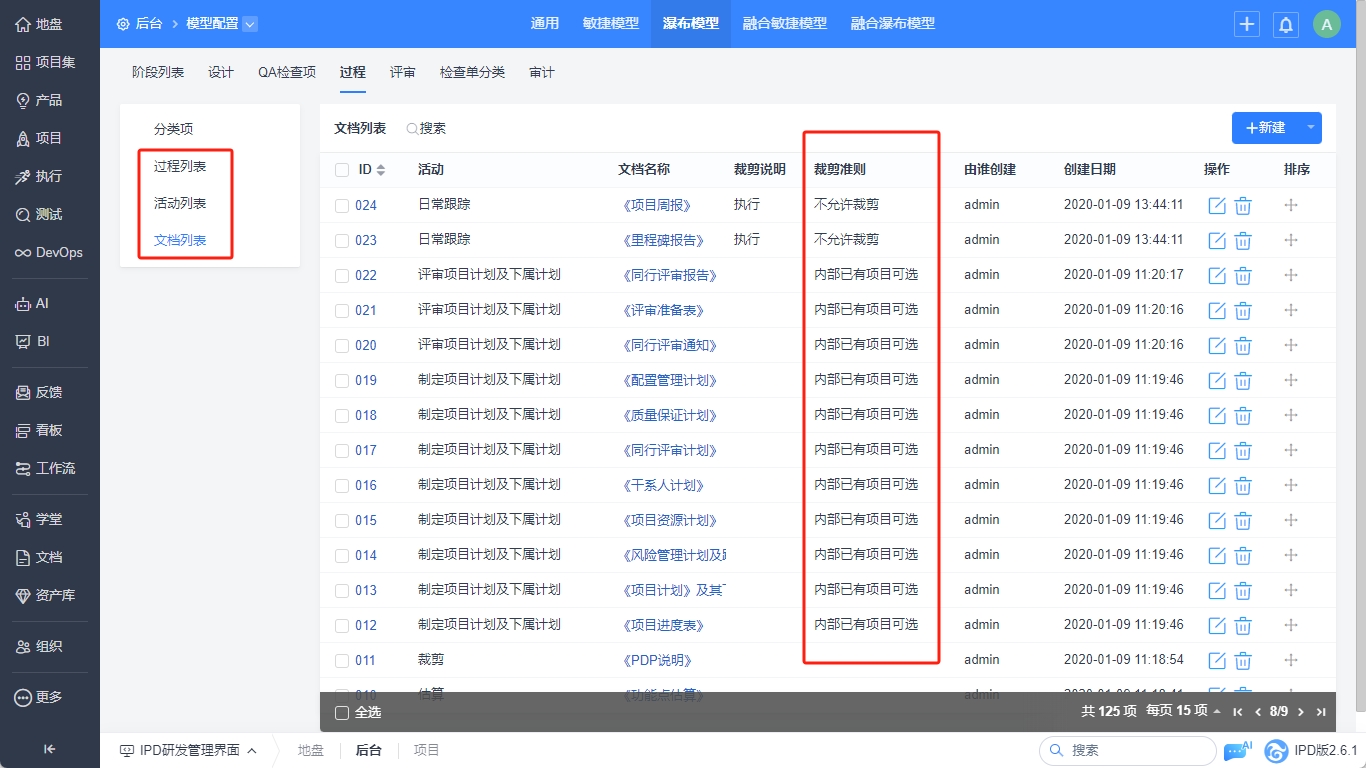Open the dropdown arrow beside 新建 button
Screen dimensions: 1366x768
pos(1310,128)
